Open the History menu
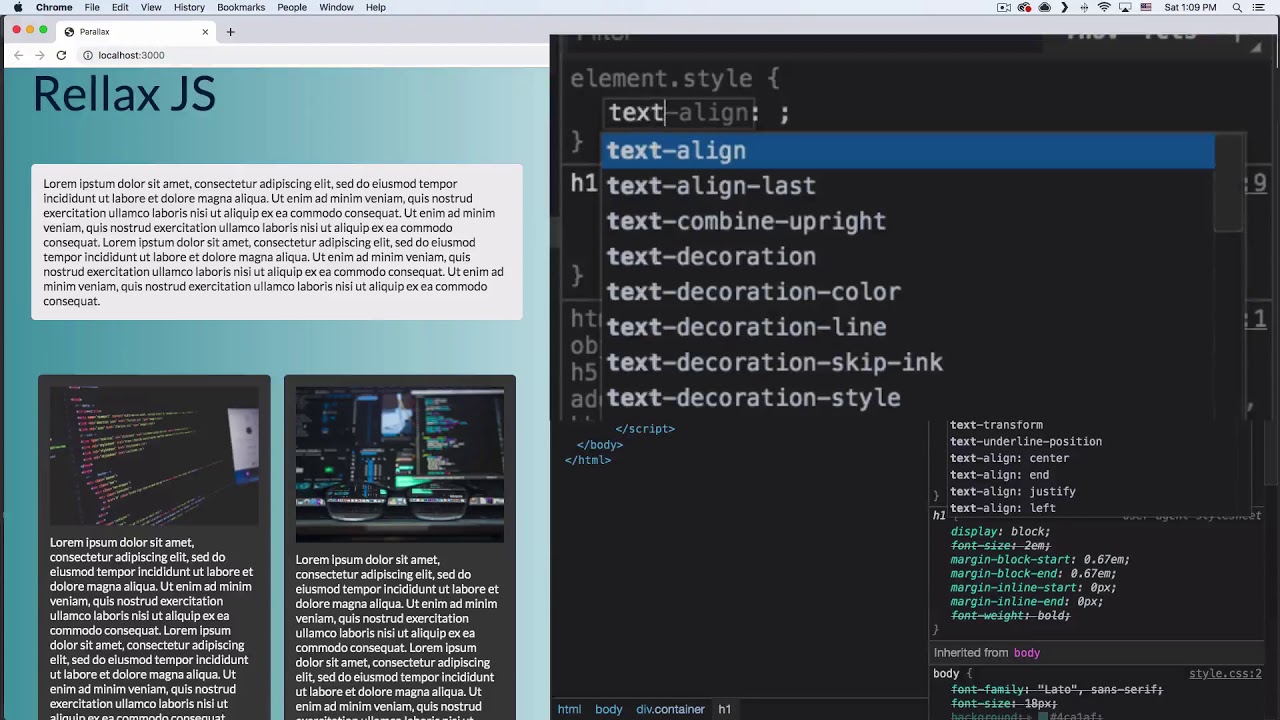 click(189, 7)
